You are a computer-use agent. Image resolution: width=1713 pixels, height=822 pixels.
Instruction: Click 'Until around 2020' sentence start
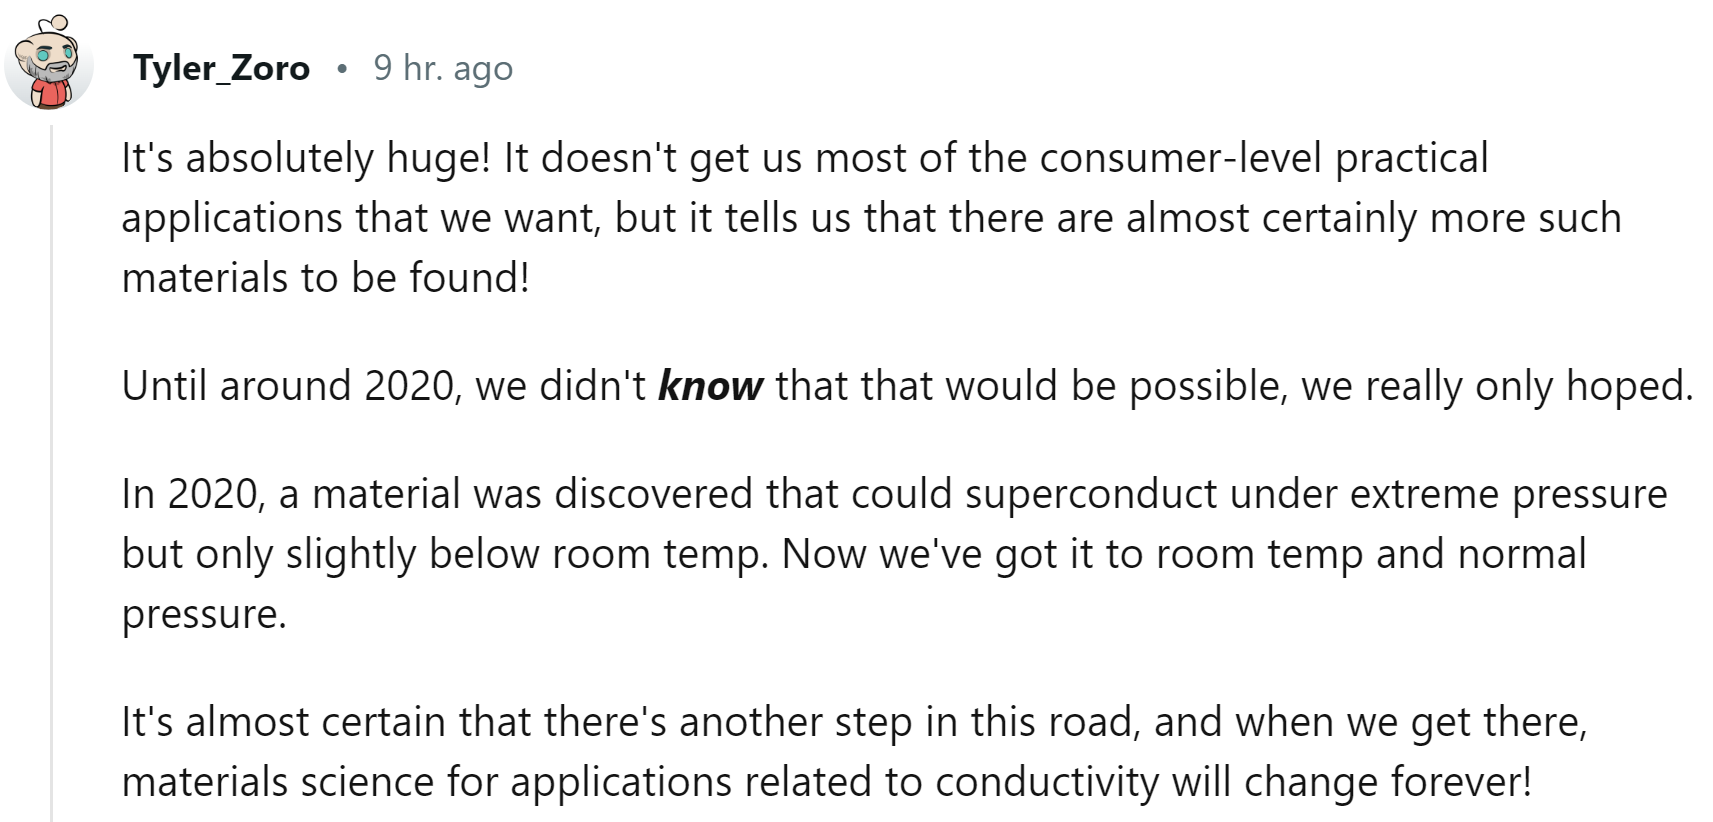[x=288, y=386]
